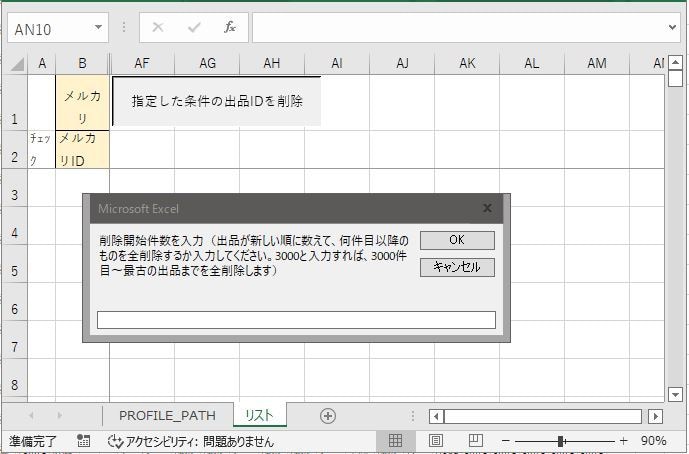Select column AG header
Screen dimensions: 689x454
coord(207,64)
